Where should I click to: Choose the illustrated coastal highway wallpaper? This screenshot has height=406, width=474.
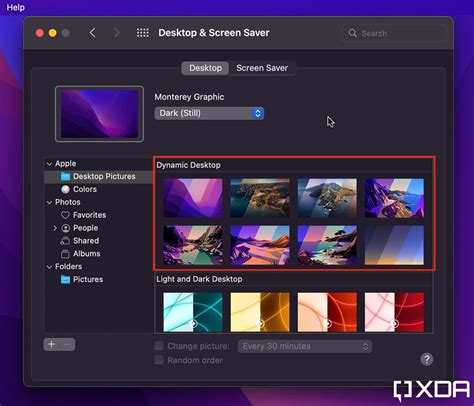[x=394, y=198]
